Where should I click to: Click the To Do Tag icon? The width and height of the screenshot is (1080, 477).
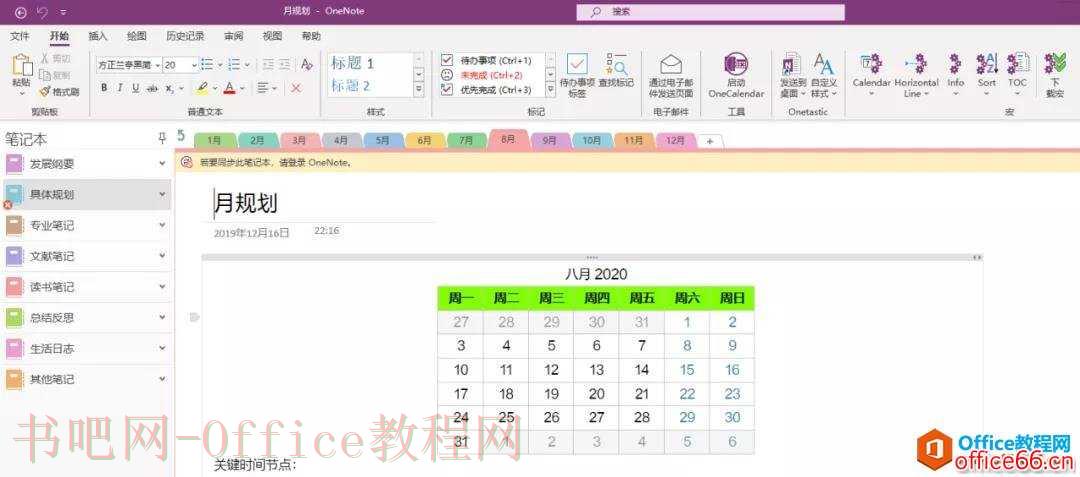tap(577, 65)
